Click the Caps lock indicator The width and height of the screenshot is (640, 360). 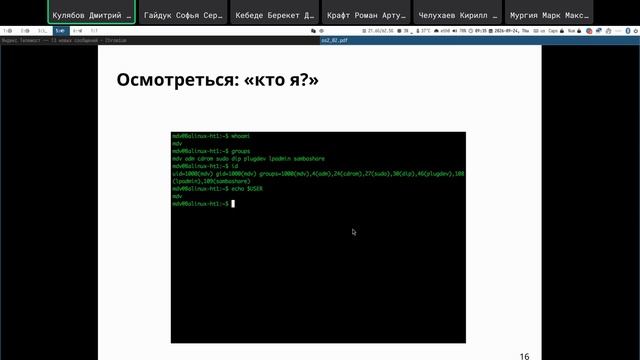click(x=556, y=31)
